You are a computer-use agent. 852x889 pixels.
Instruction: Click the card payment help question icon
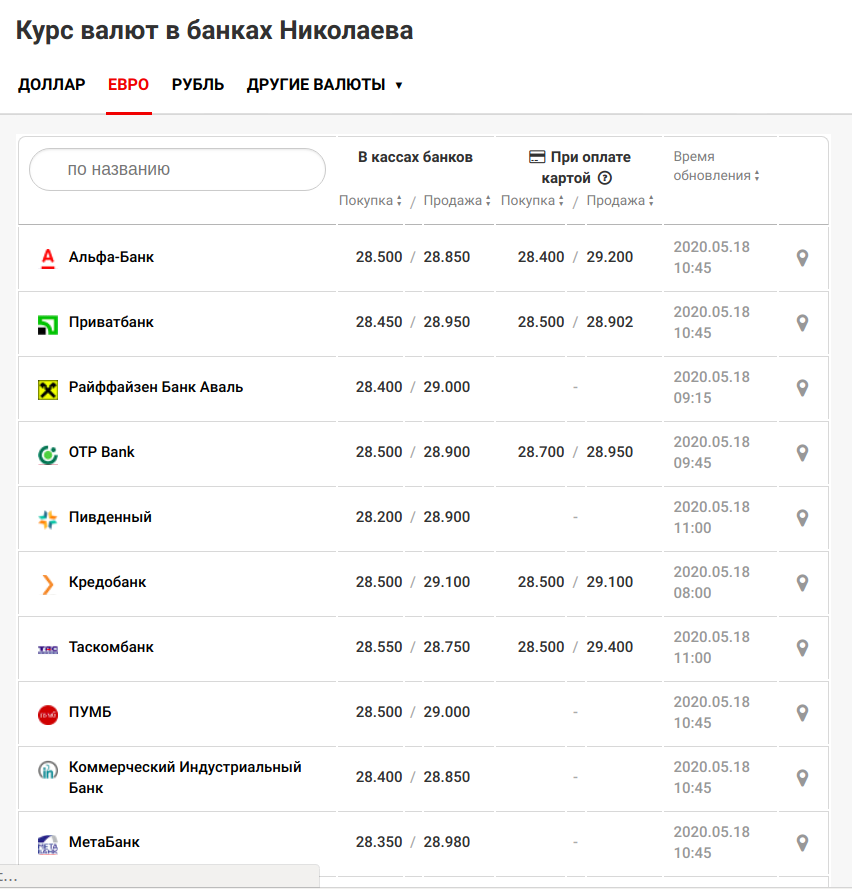605,178
